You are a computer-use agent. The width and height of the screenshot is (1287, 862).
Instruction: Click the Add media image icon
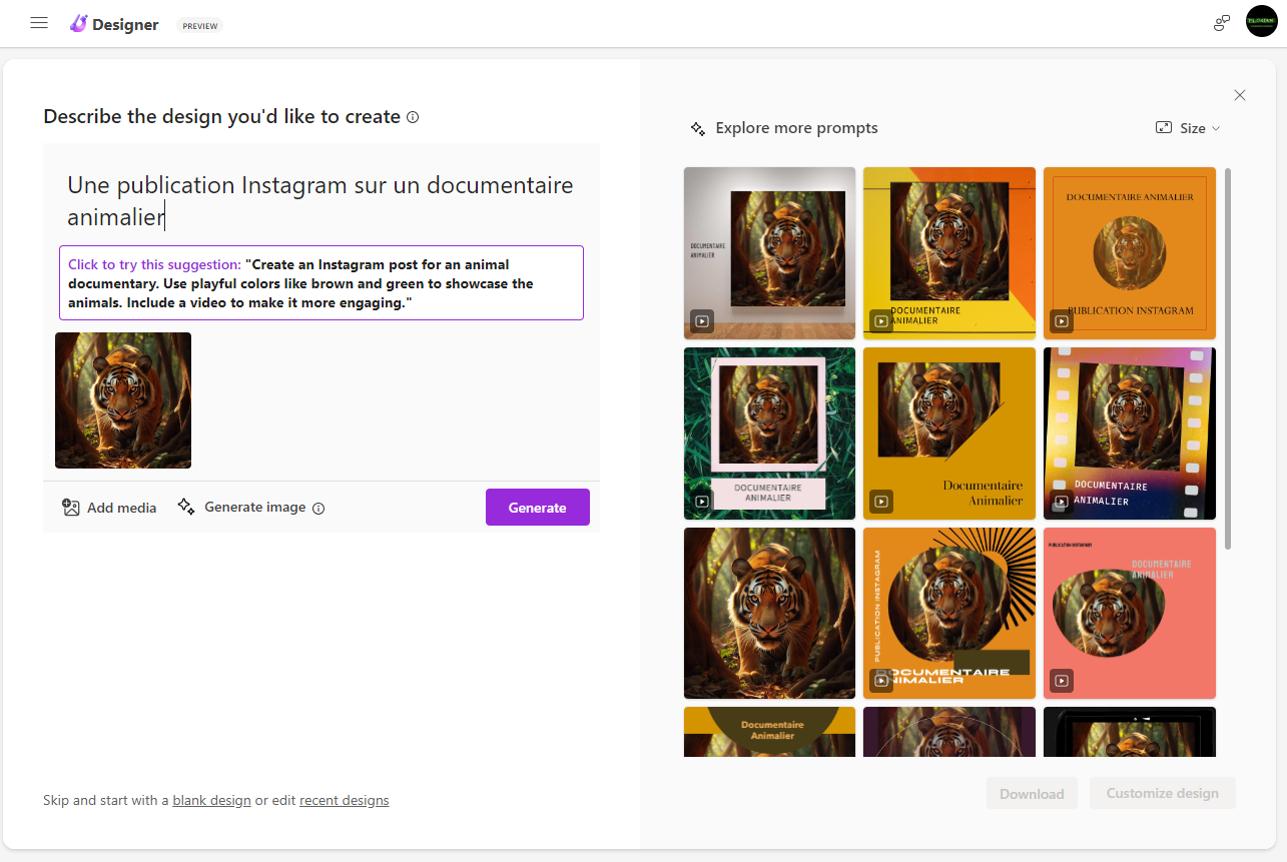(x=70, y=507)
